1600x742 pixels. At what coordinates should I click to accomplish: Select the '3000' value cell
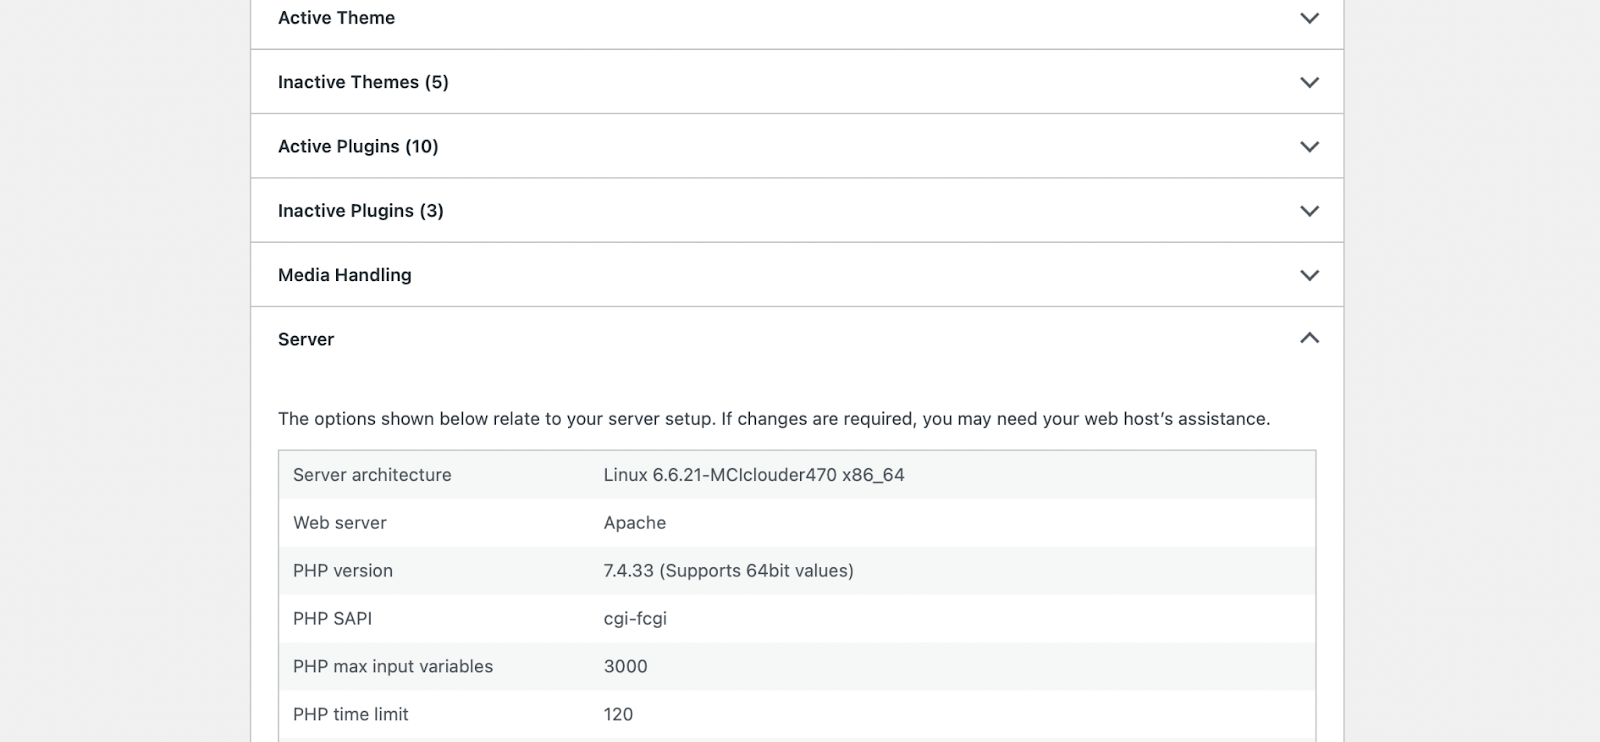coord(626,667)
